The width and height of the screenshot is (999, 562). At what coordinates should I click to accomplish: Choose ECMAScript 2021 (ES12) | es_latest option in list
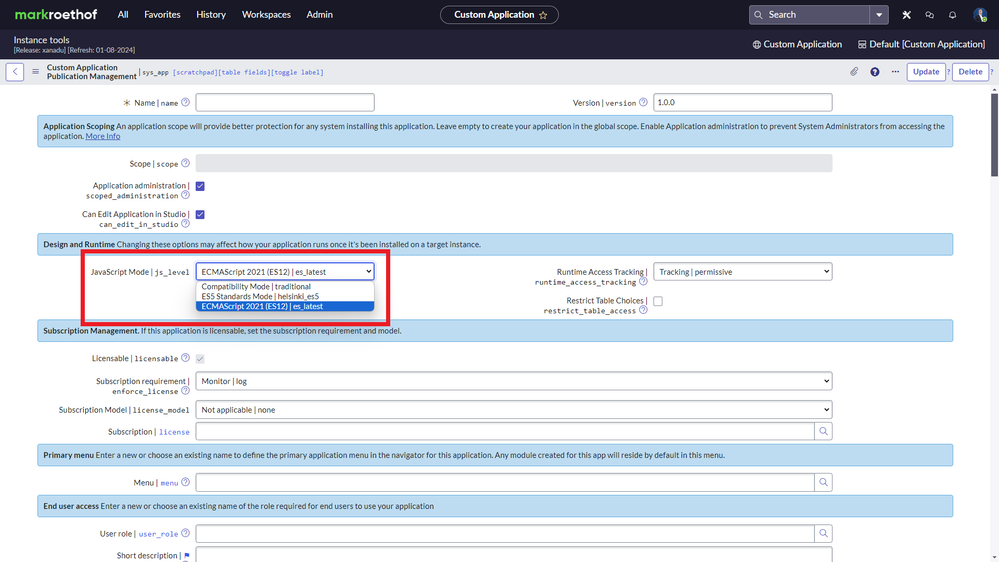pos(285,306)
